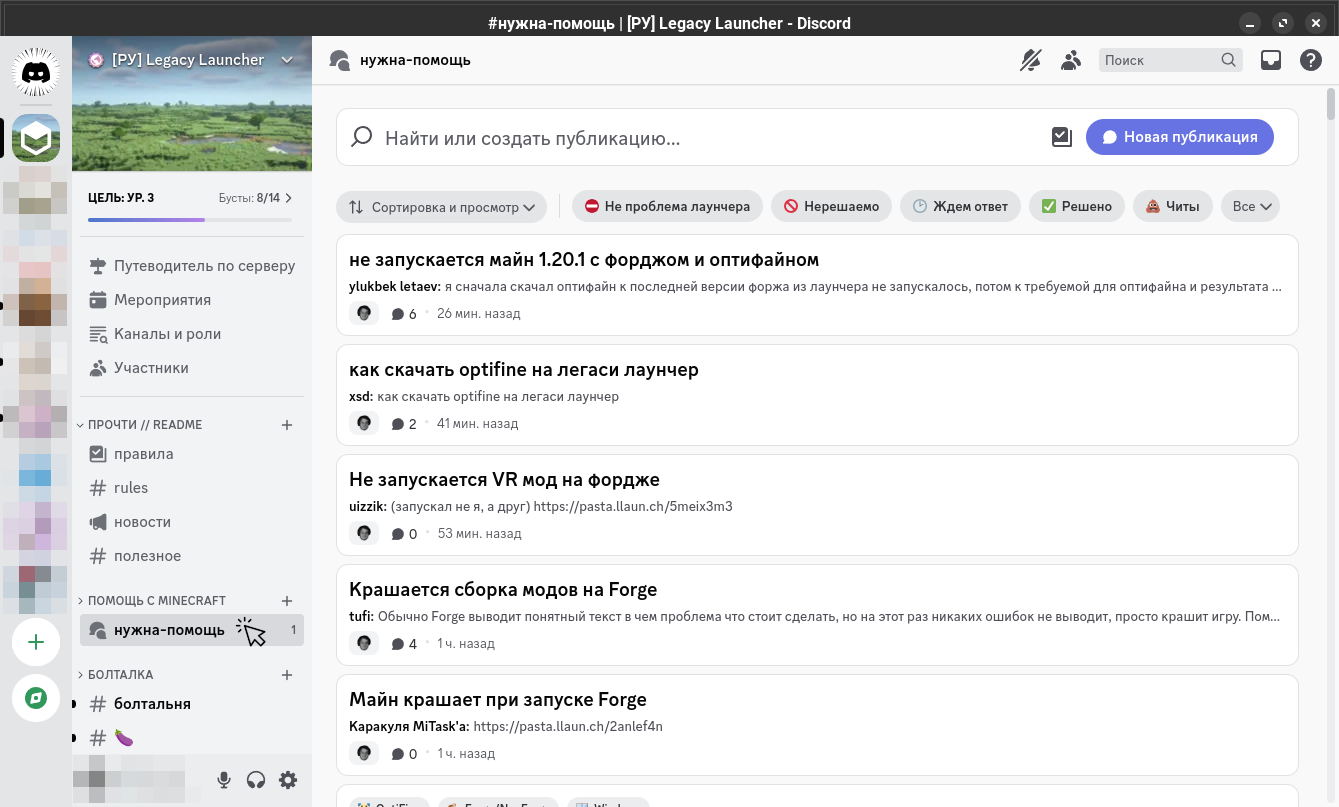The height and width of the screenshot is (807, 1339).
Task: Click the server boost goal progress bar
Action: pos(190,219)
